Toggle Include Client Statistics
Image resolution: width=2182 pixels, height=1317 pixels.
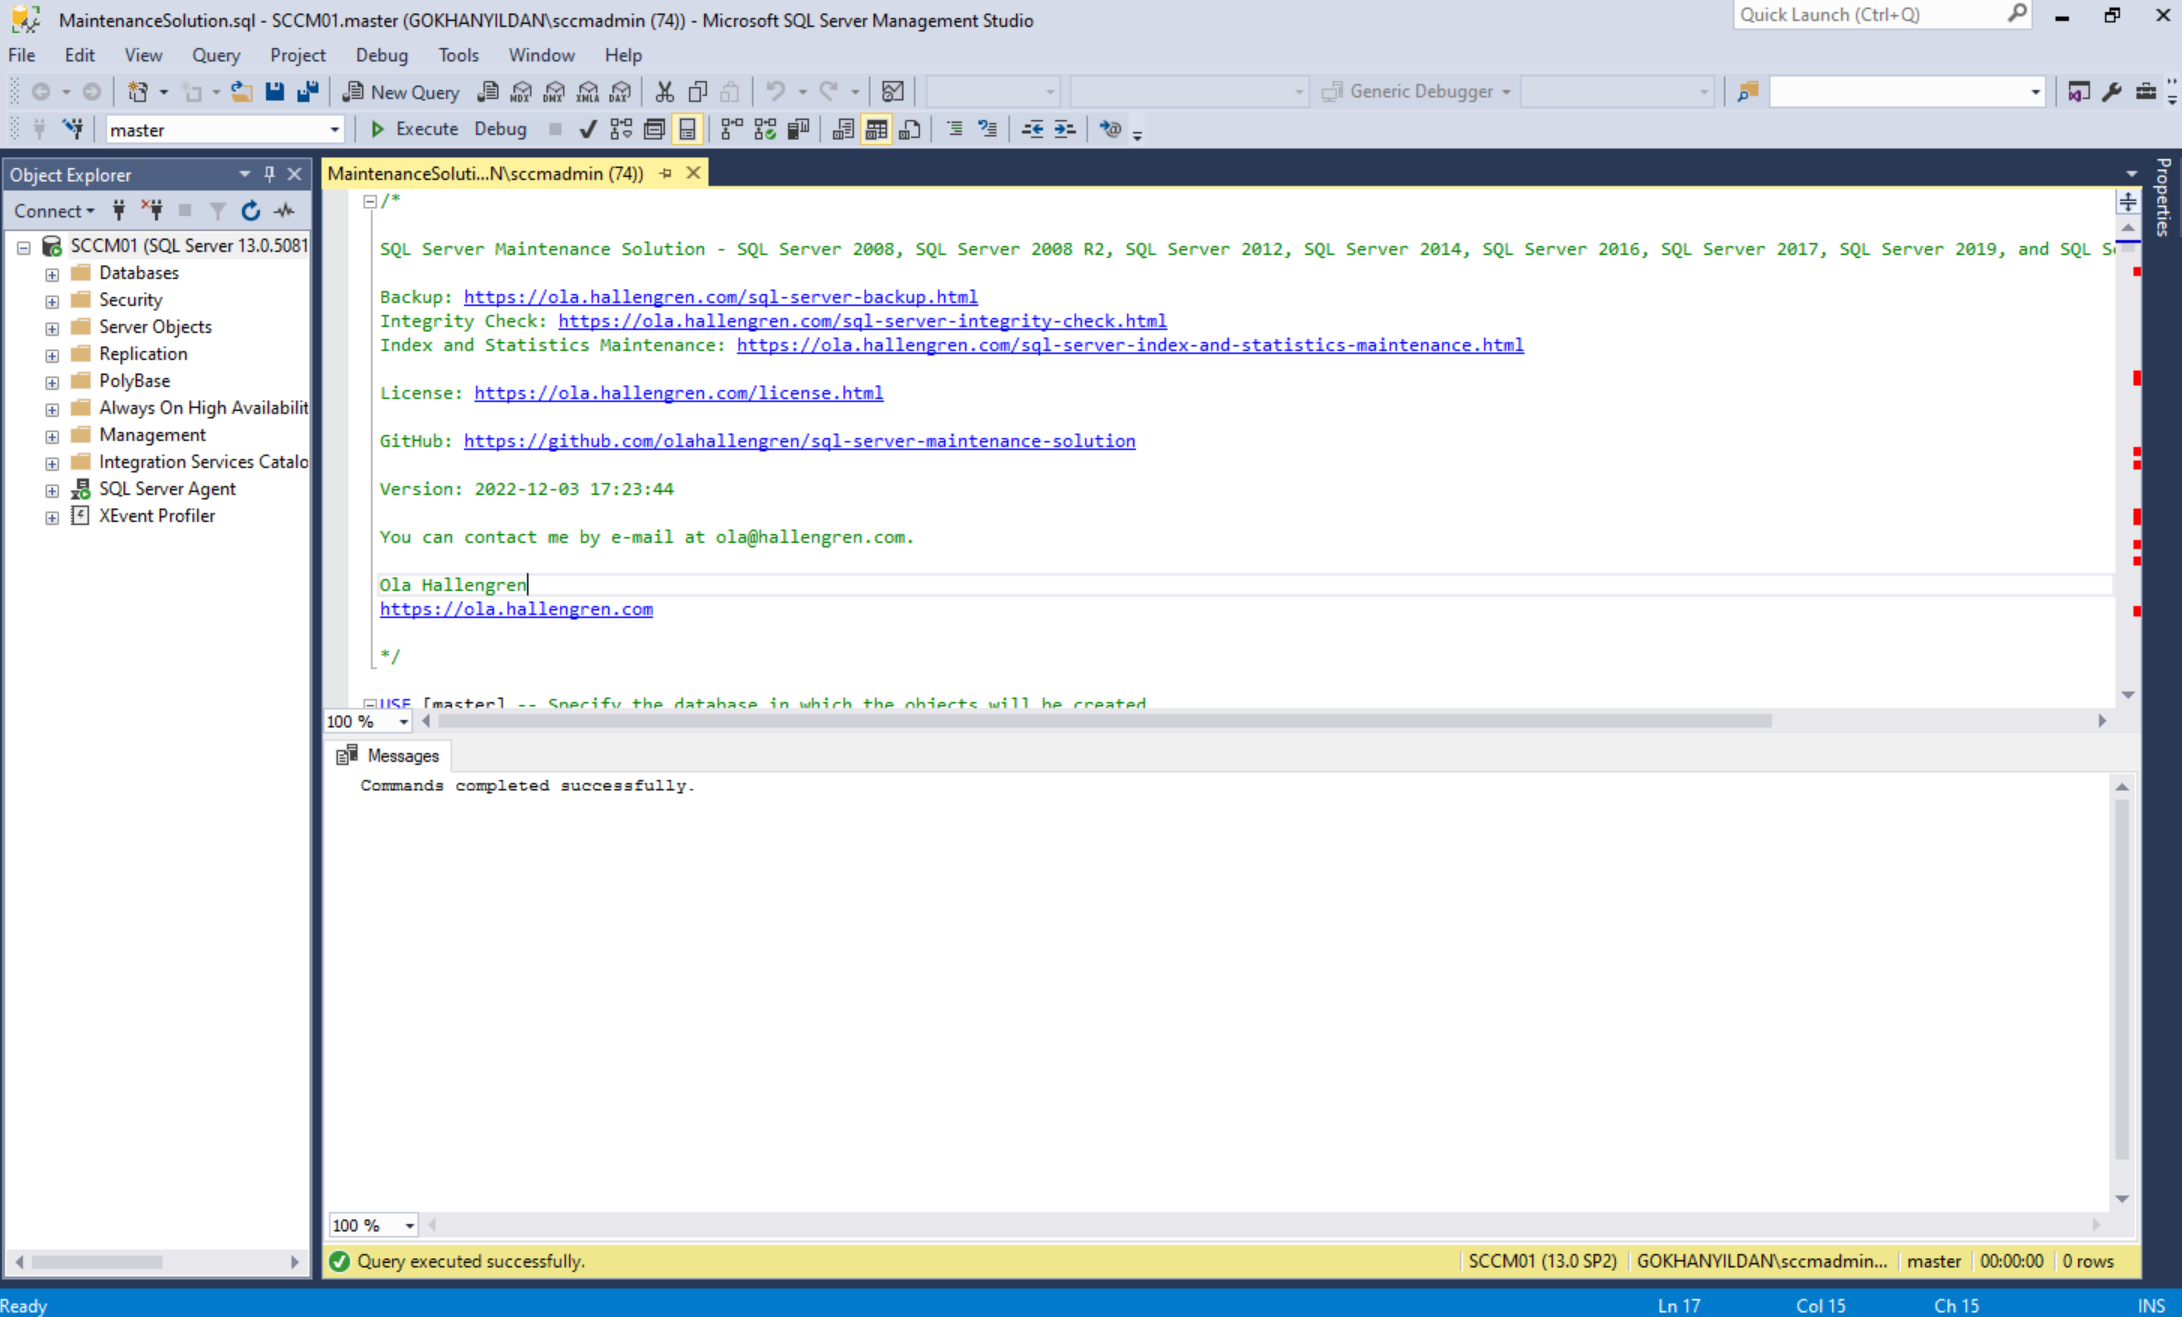point(798,129)
